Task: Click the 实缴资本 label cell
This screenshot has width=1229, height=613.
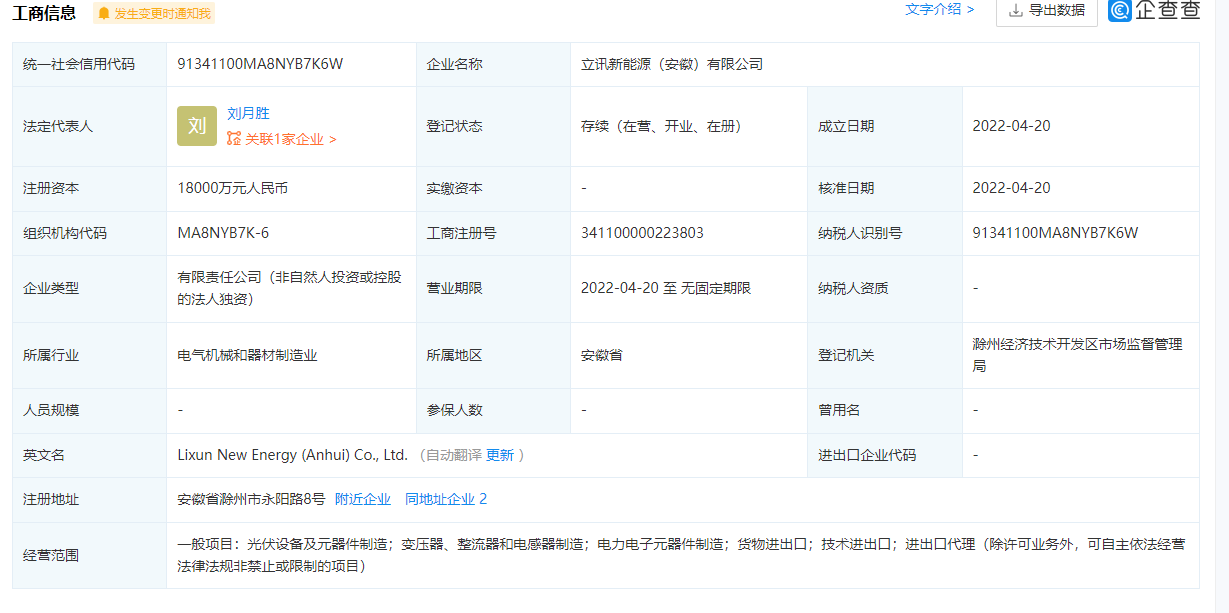Action: (493, 188)
